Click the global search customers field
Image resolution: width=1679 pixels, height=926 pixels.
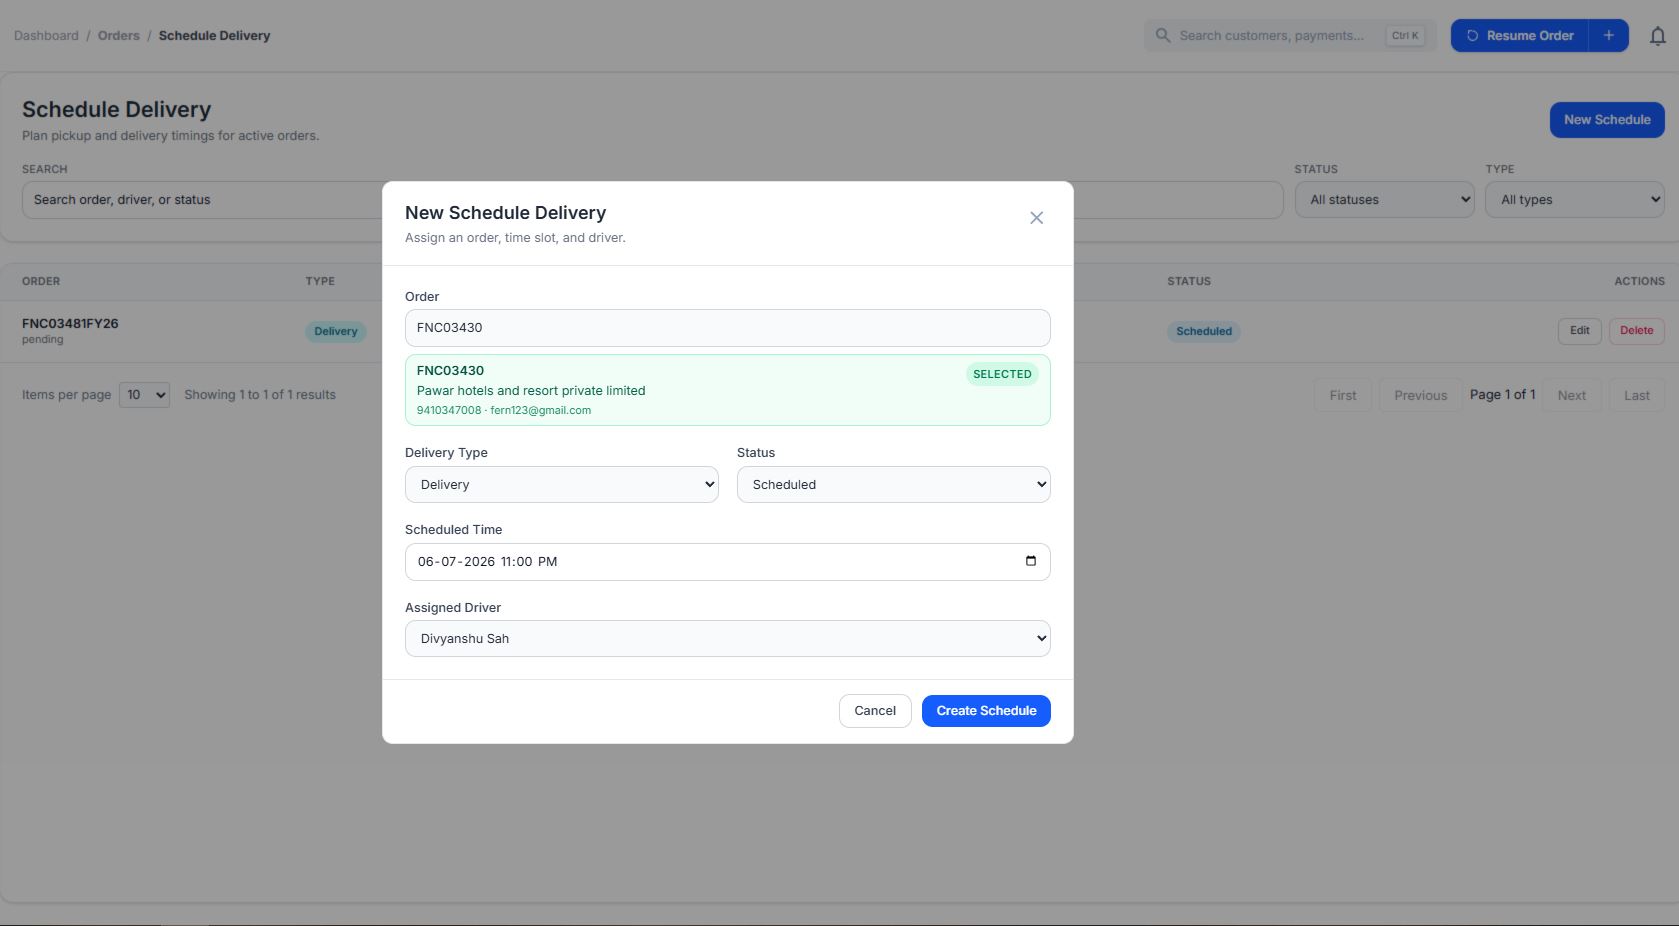click(1290, 36)
